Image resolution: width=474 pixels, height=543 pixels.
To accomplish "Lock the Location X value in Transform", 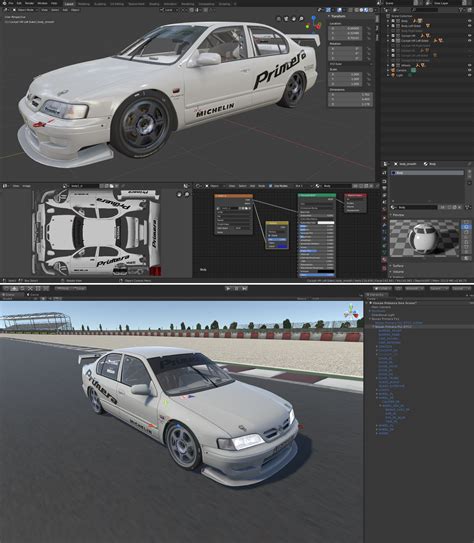I will click(368, 28).
